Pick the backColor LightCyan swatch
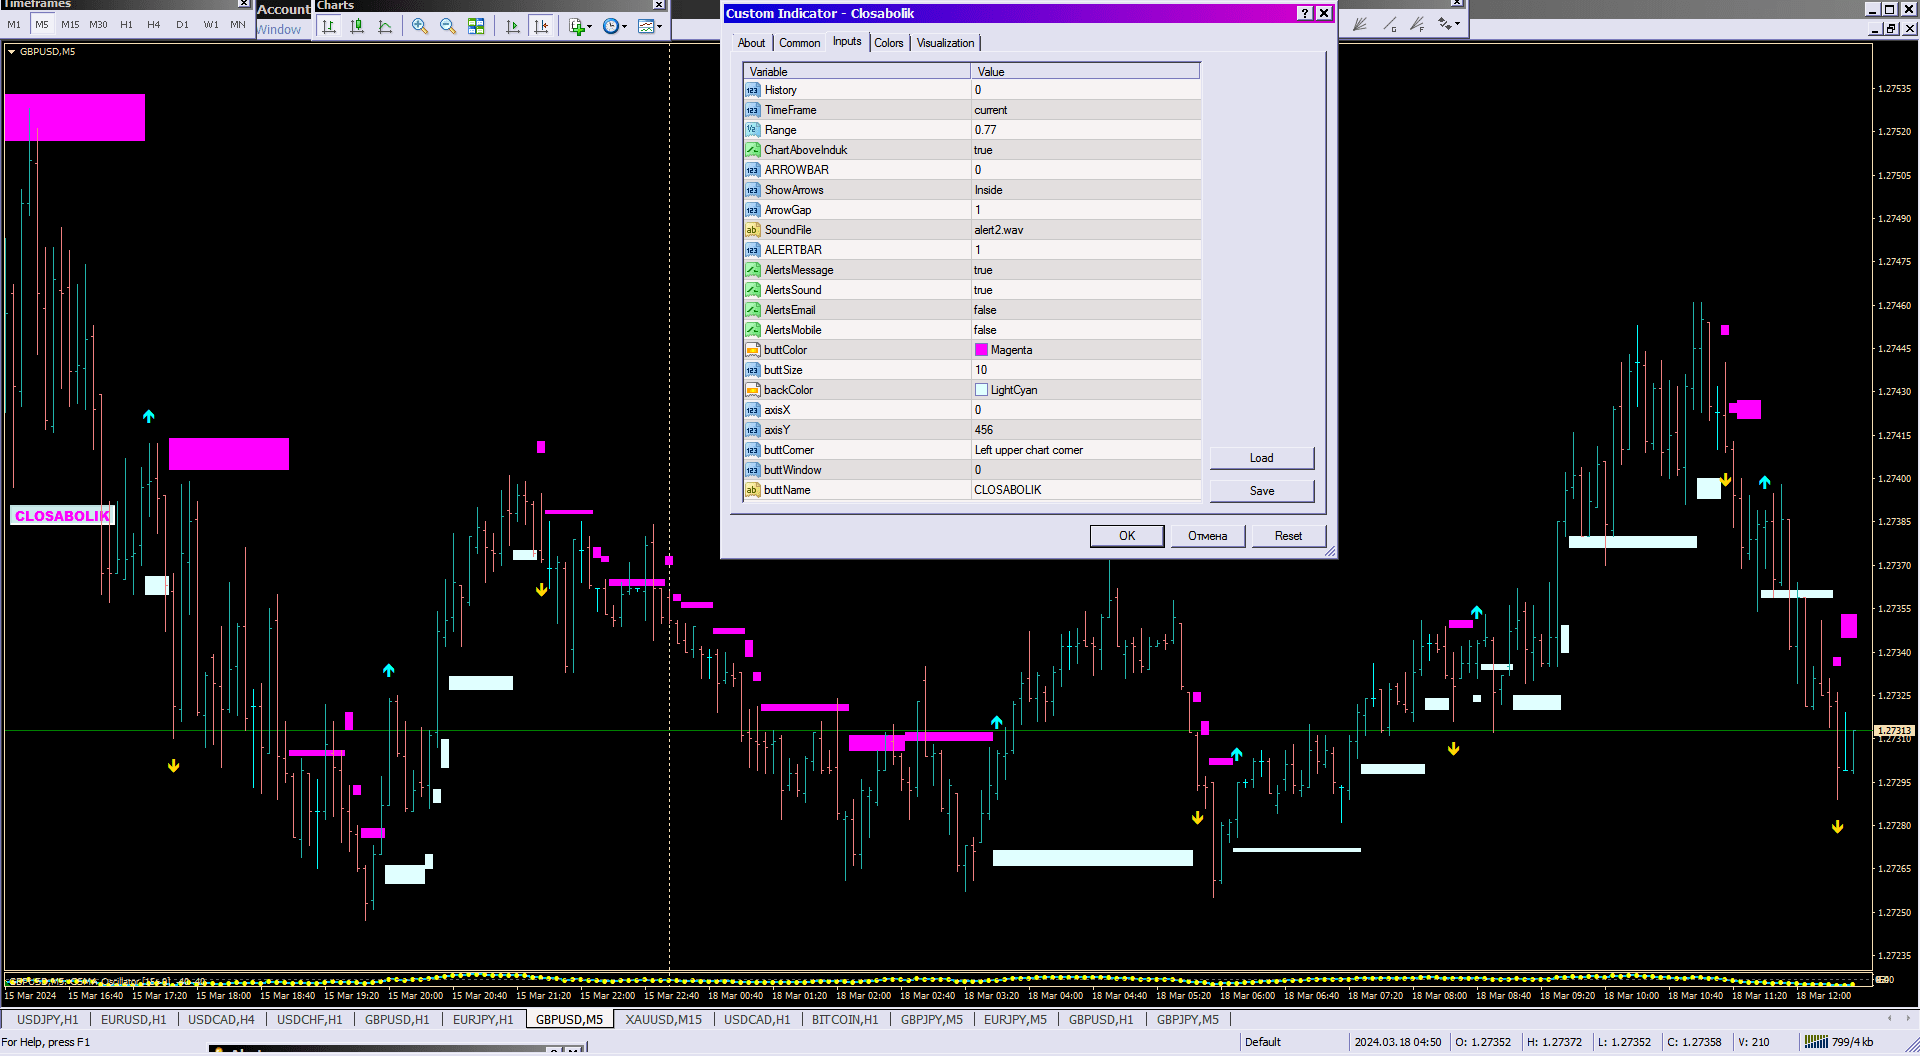 click(981, 390)
